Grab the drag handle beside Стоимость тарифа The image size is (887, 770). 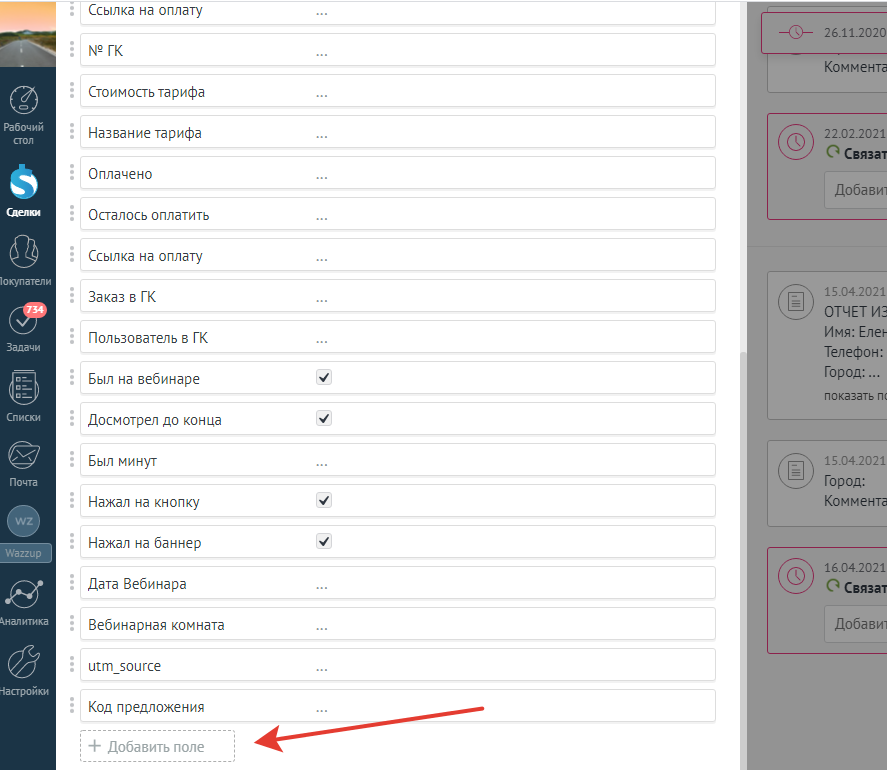[72, 92]
